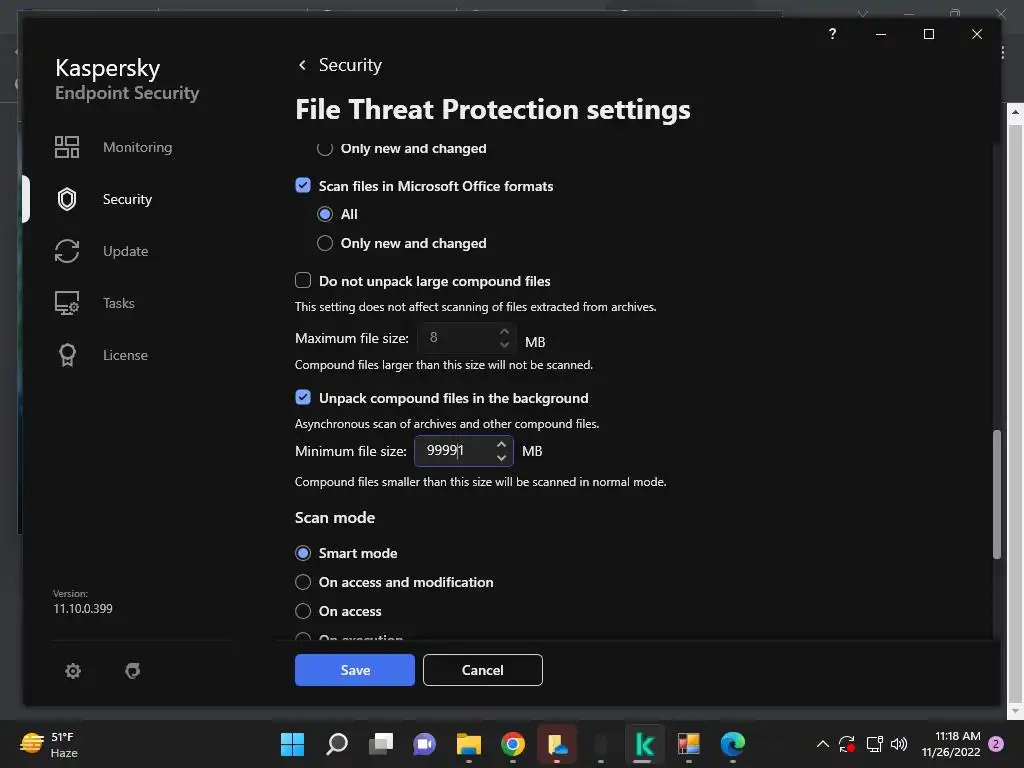The image size is (1024, 768).
Task: Select On access and modification mode
Action: [303, 582]
